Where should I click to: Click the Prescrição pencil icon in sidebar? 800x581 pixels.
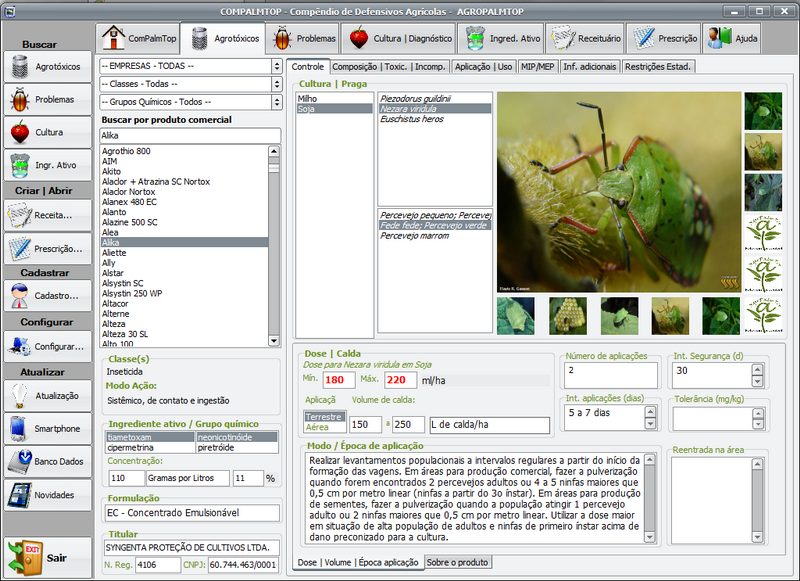pyautogui.click(x=20, y=249)
